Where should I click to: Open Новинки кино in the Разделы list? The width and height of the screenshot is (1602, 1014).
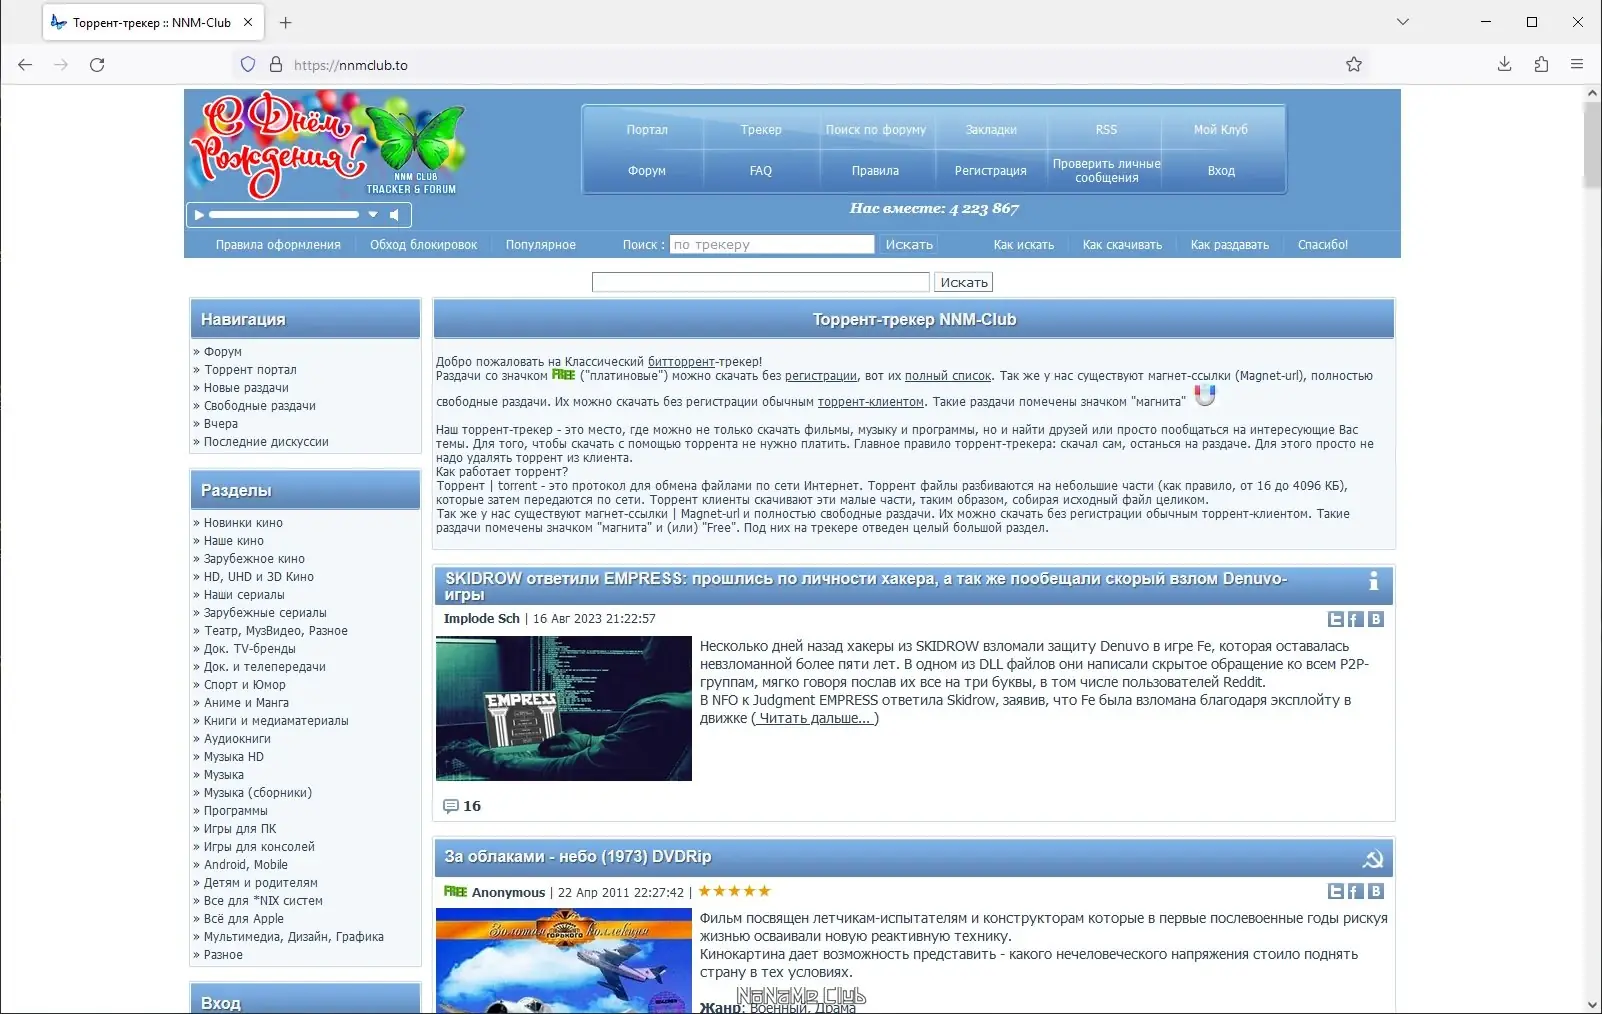[x=243, y=523]
